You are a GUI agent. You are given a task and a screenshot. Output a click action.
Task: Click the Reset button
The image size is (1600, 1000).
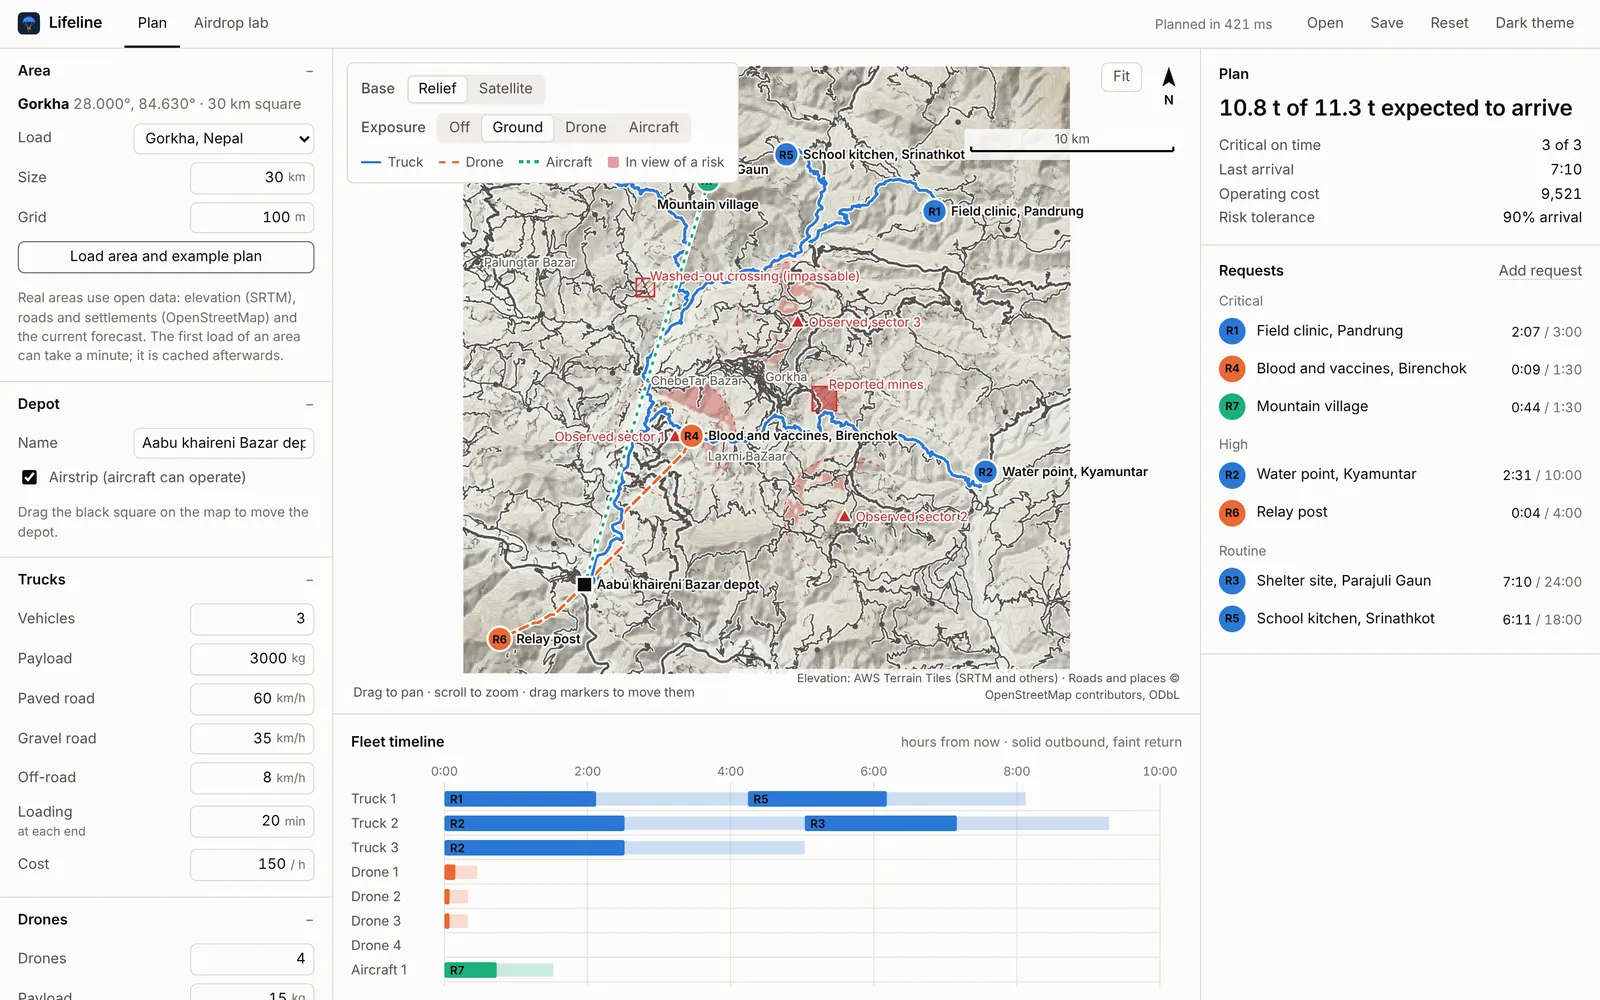pyautogui.click(x=1449, y=23)
